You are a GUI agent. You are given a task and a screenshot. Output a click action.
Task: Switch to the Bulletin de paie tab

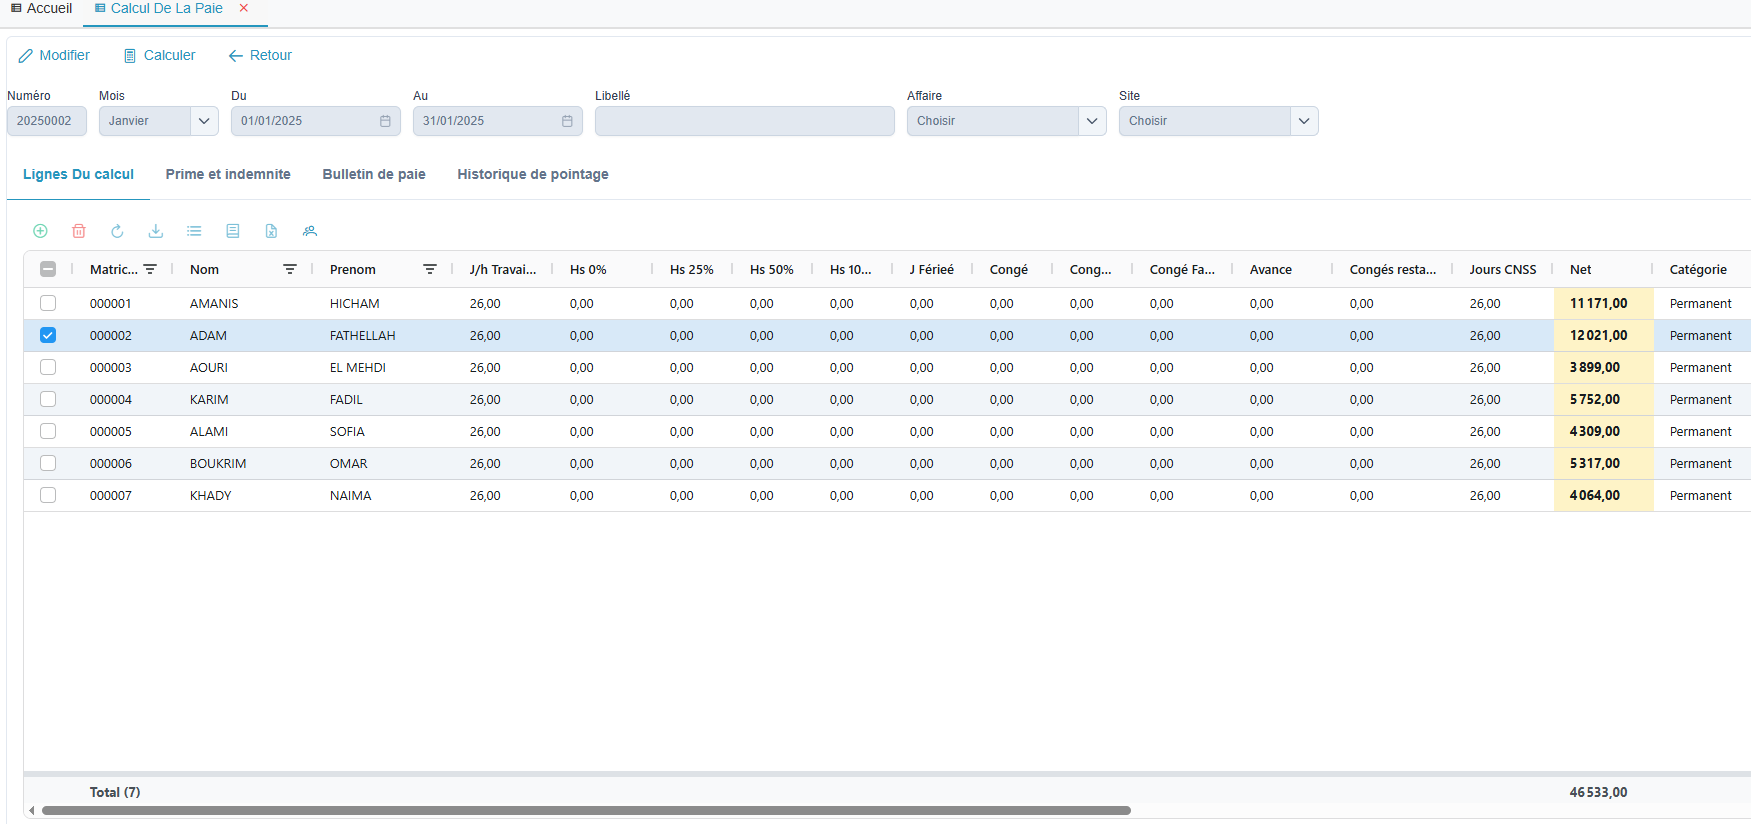click(x=374, y=174)
